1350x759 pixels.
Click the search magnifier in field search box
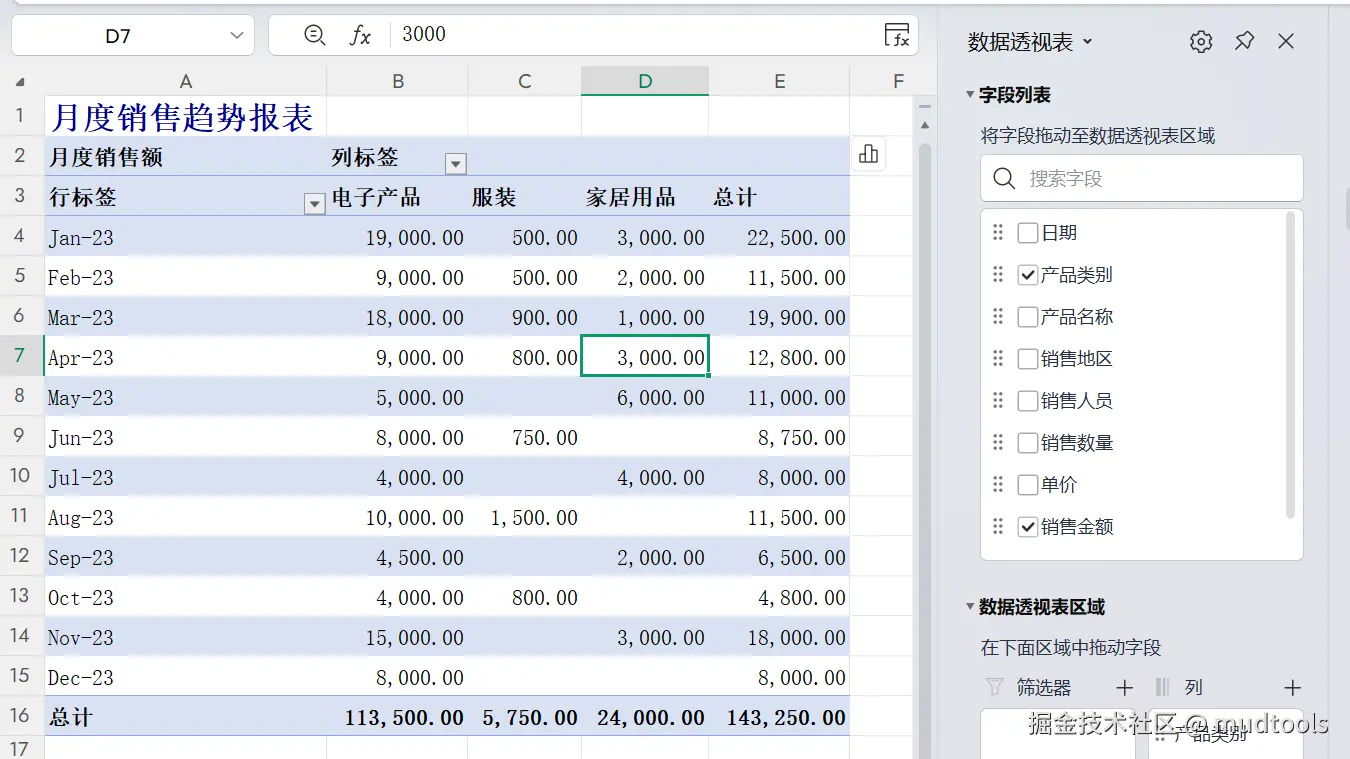pyautogui.click(x=1005, y=179)
